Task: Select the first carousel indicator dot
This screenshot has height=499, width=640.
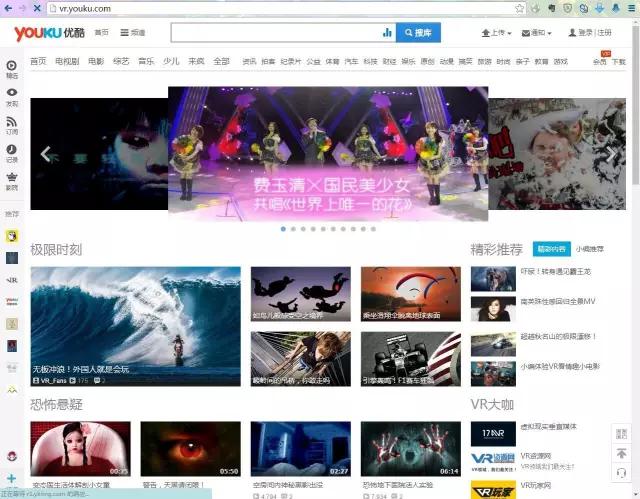Action: [x=283, y=229]
